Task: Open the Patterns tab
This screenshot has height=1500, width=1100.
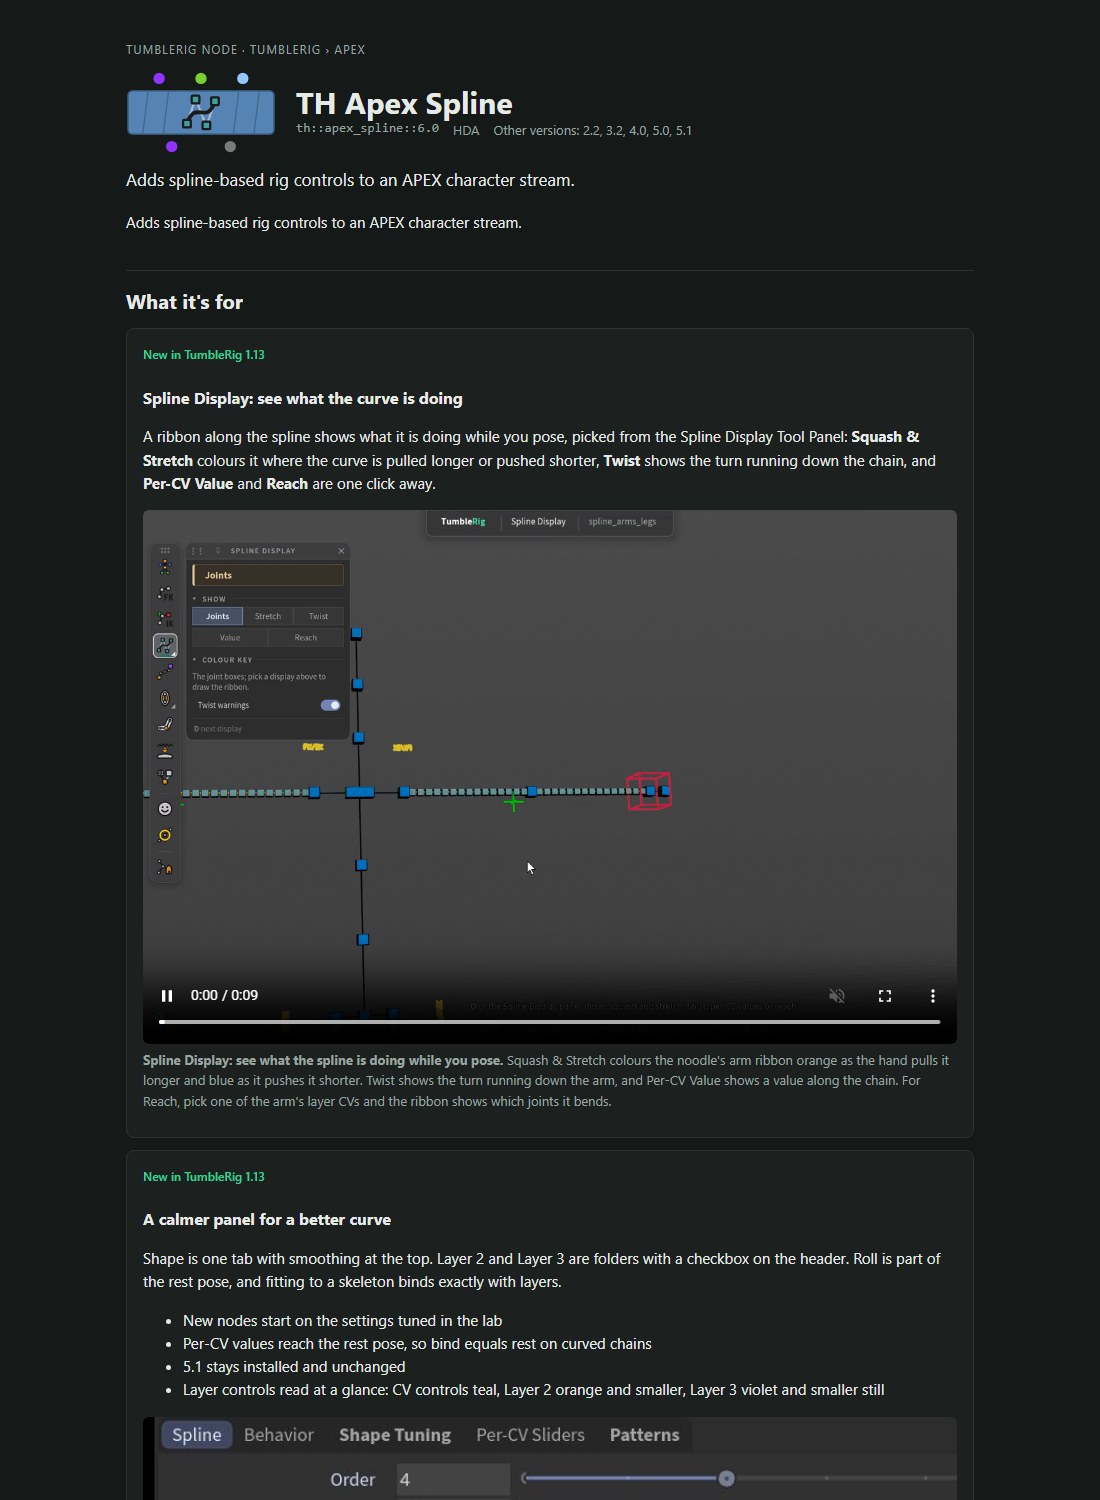Action: tap(645, 1435)
